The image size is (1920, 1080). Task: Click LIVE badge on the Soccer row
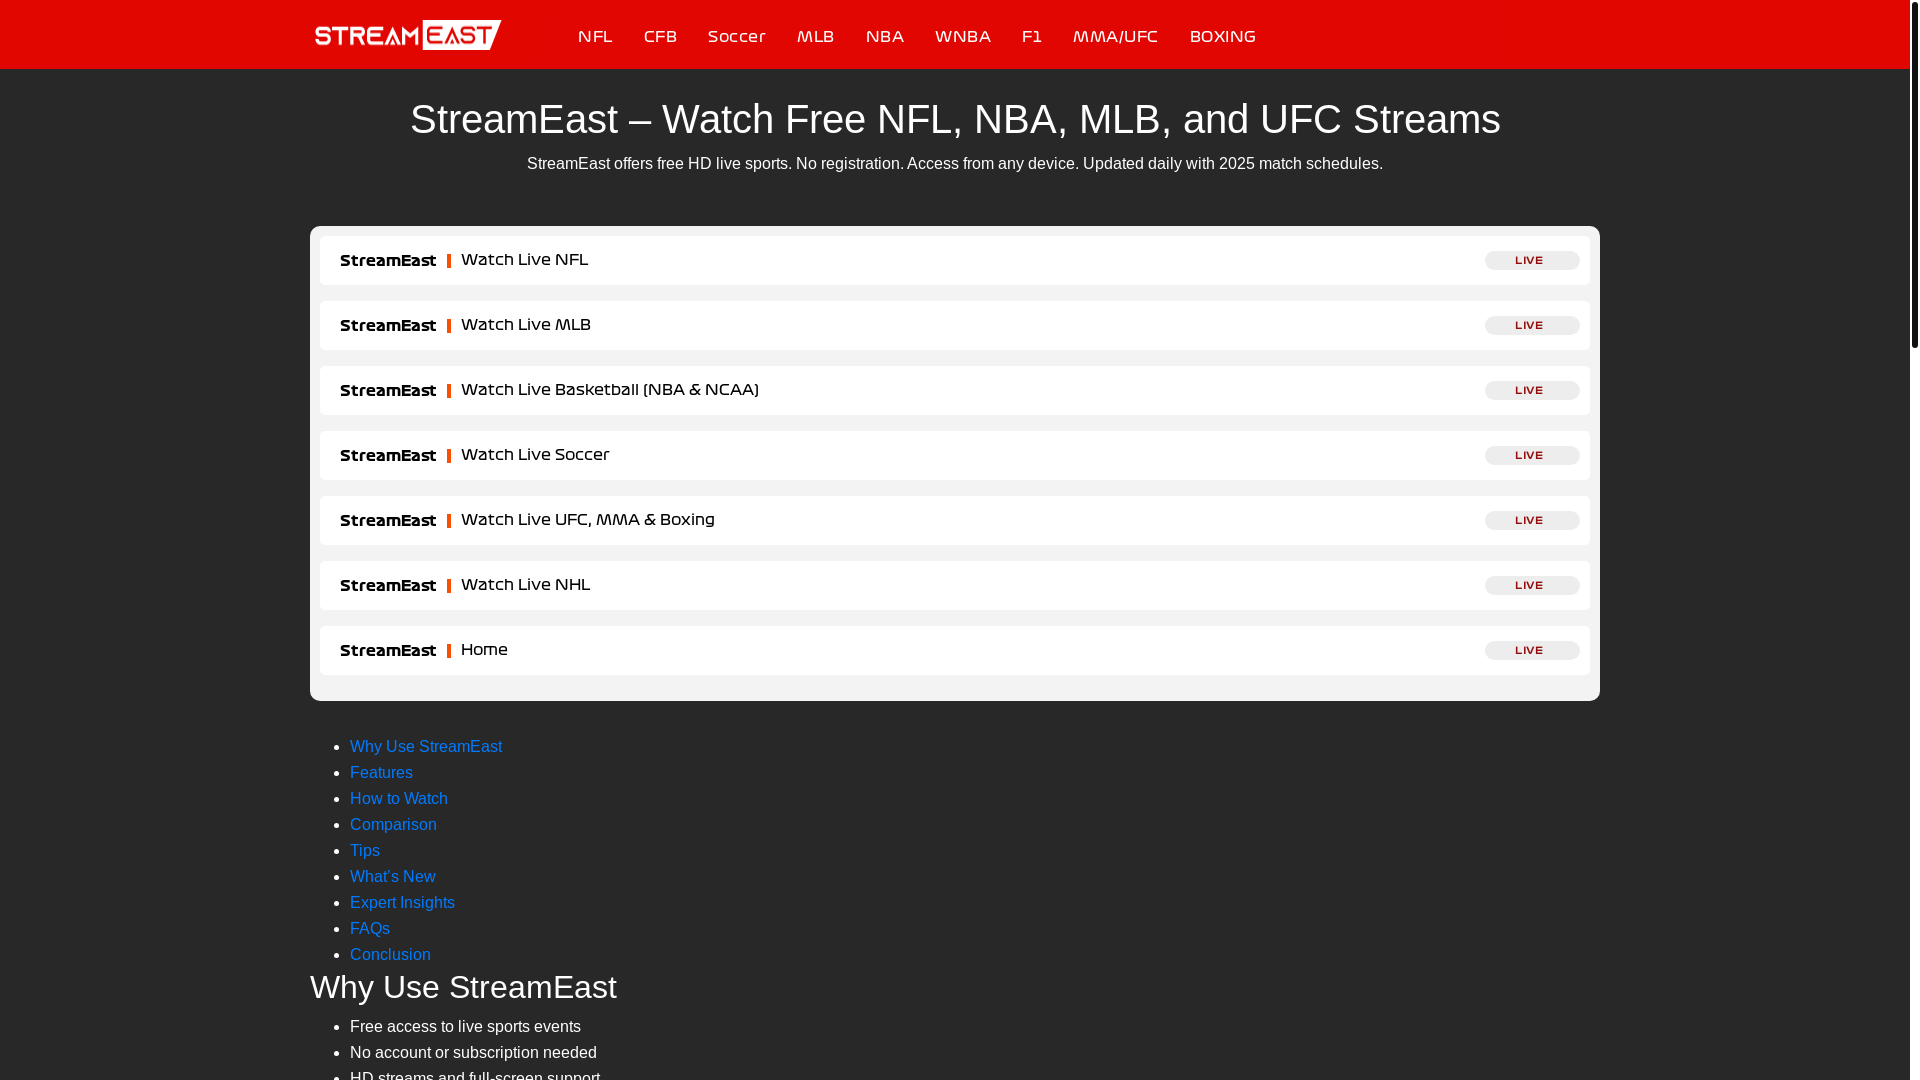point(1532,455)
